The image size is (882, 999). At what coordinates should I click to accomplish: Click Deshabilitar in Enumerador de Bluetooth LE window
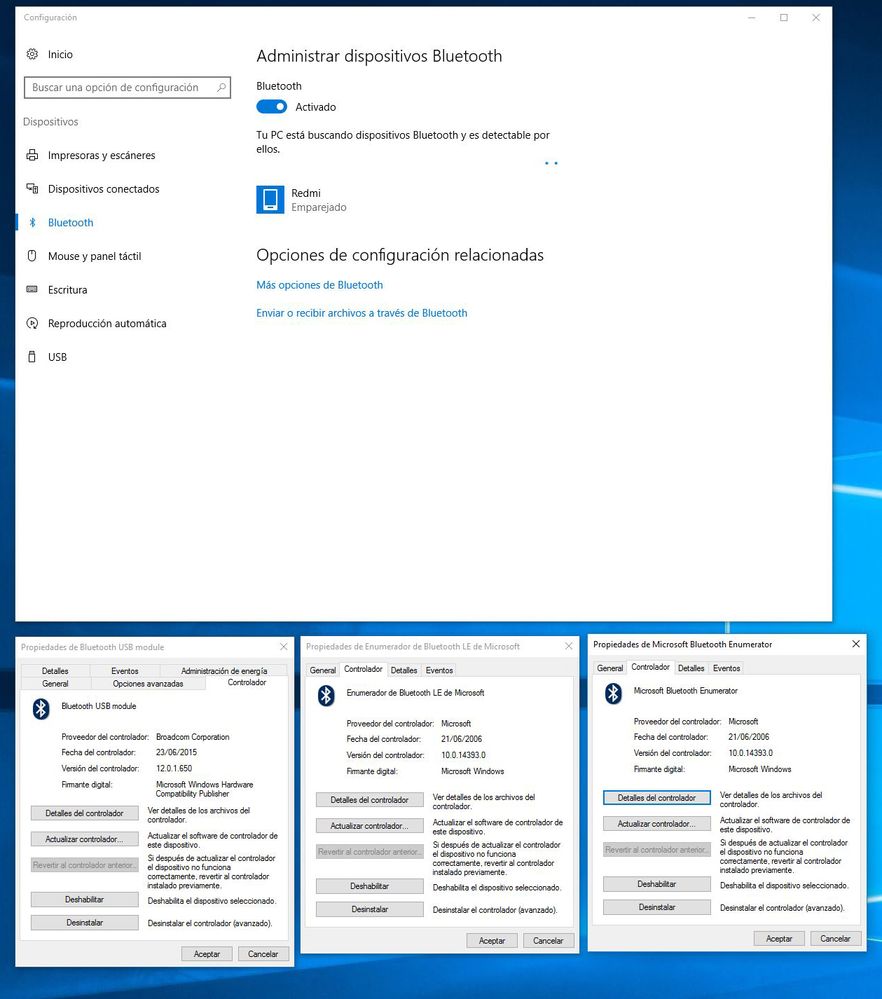(x=370, y=886)
